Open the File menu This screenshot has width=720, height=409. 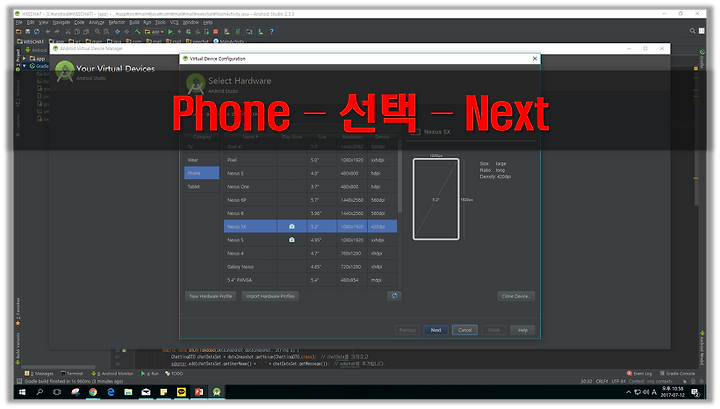(19, 22)
